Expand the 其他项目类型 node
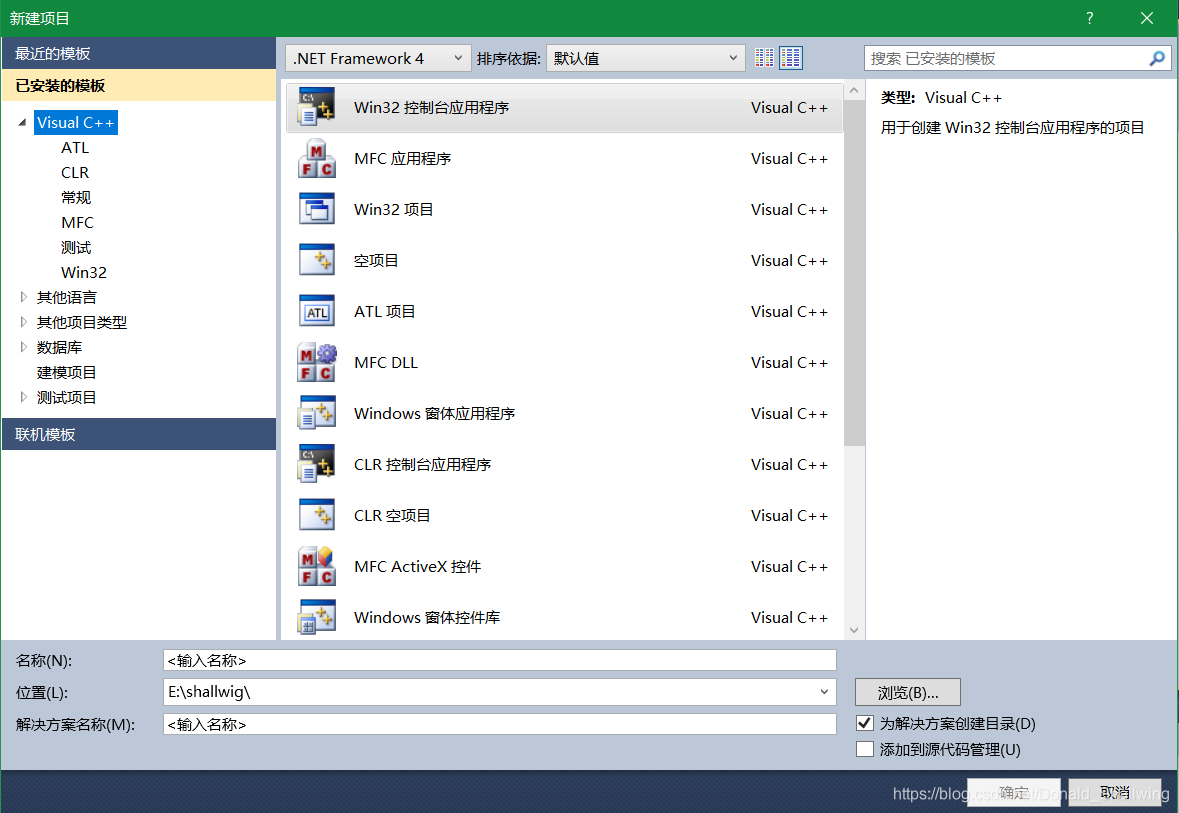This screenshot has height=813, width=1179. [23, 322]
